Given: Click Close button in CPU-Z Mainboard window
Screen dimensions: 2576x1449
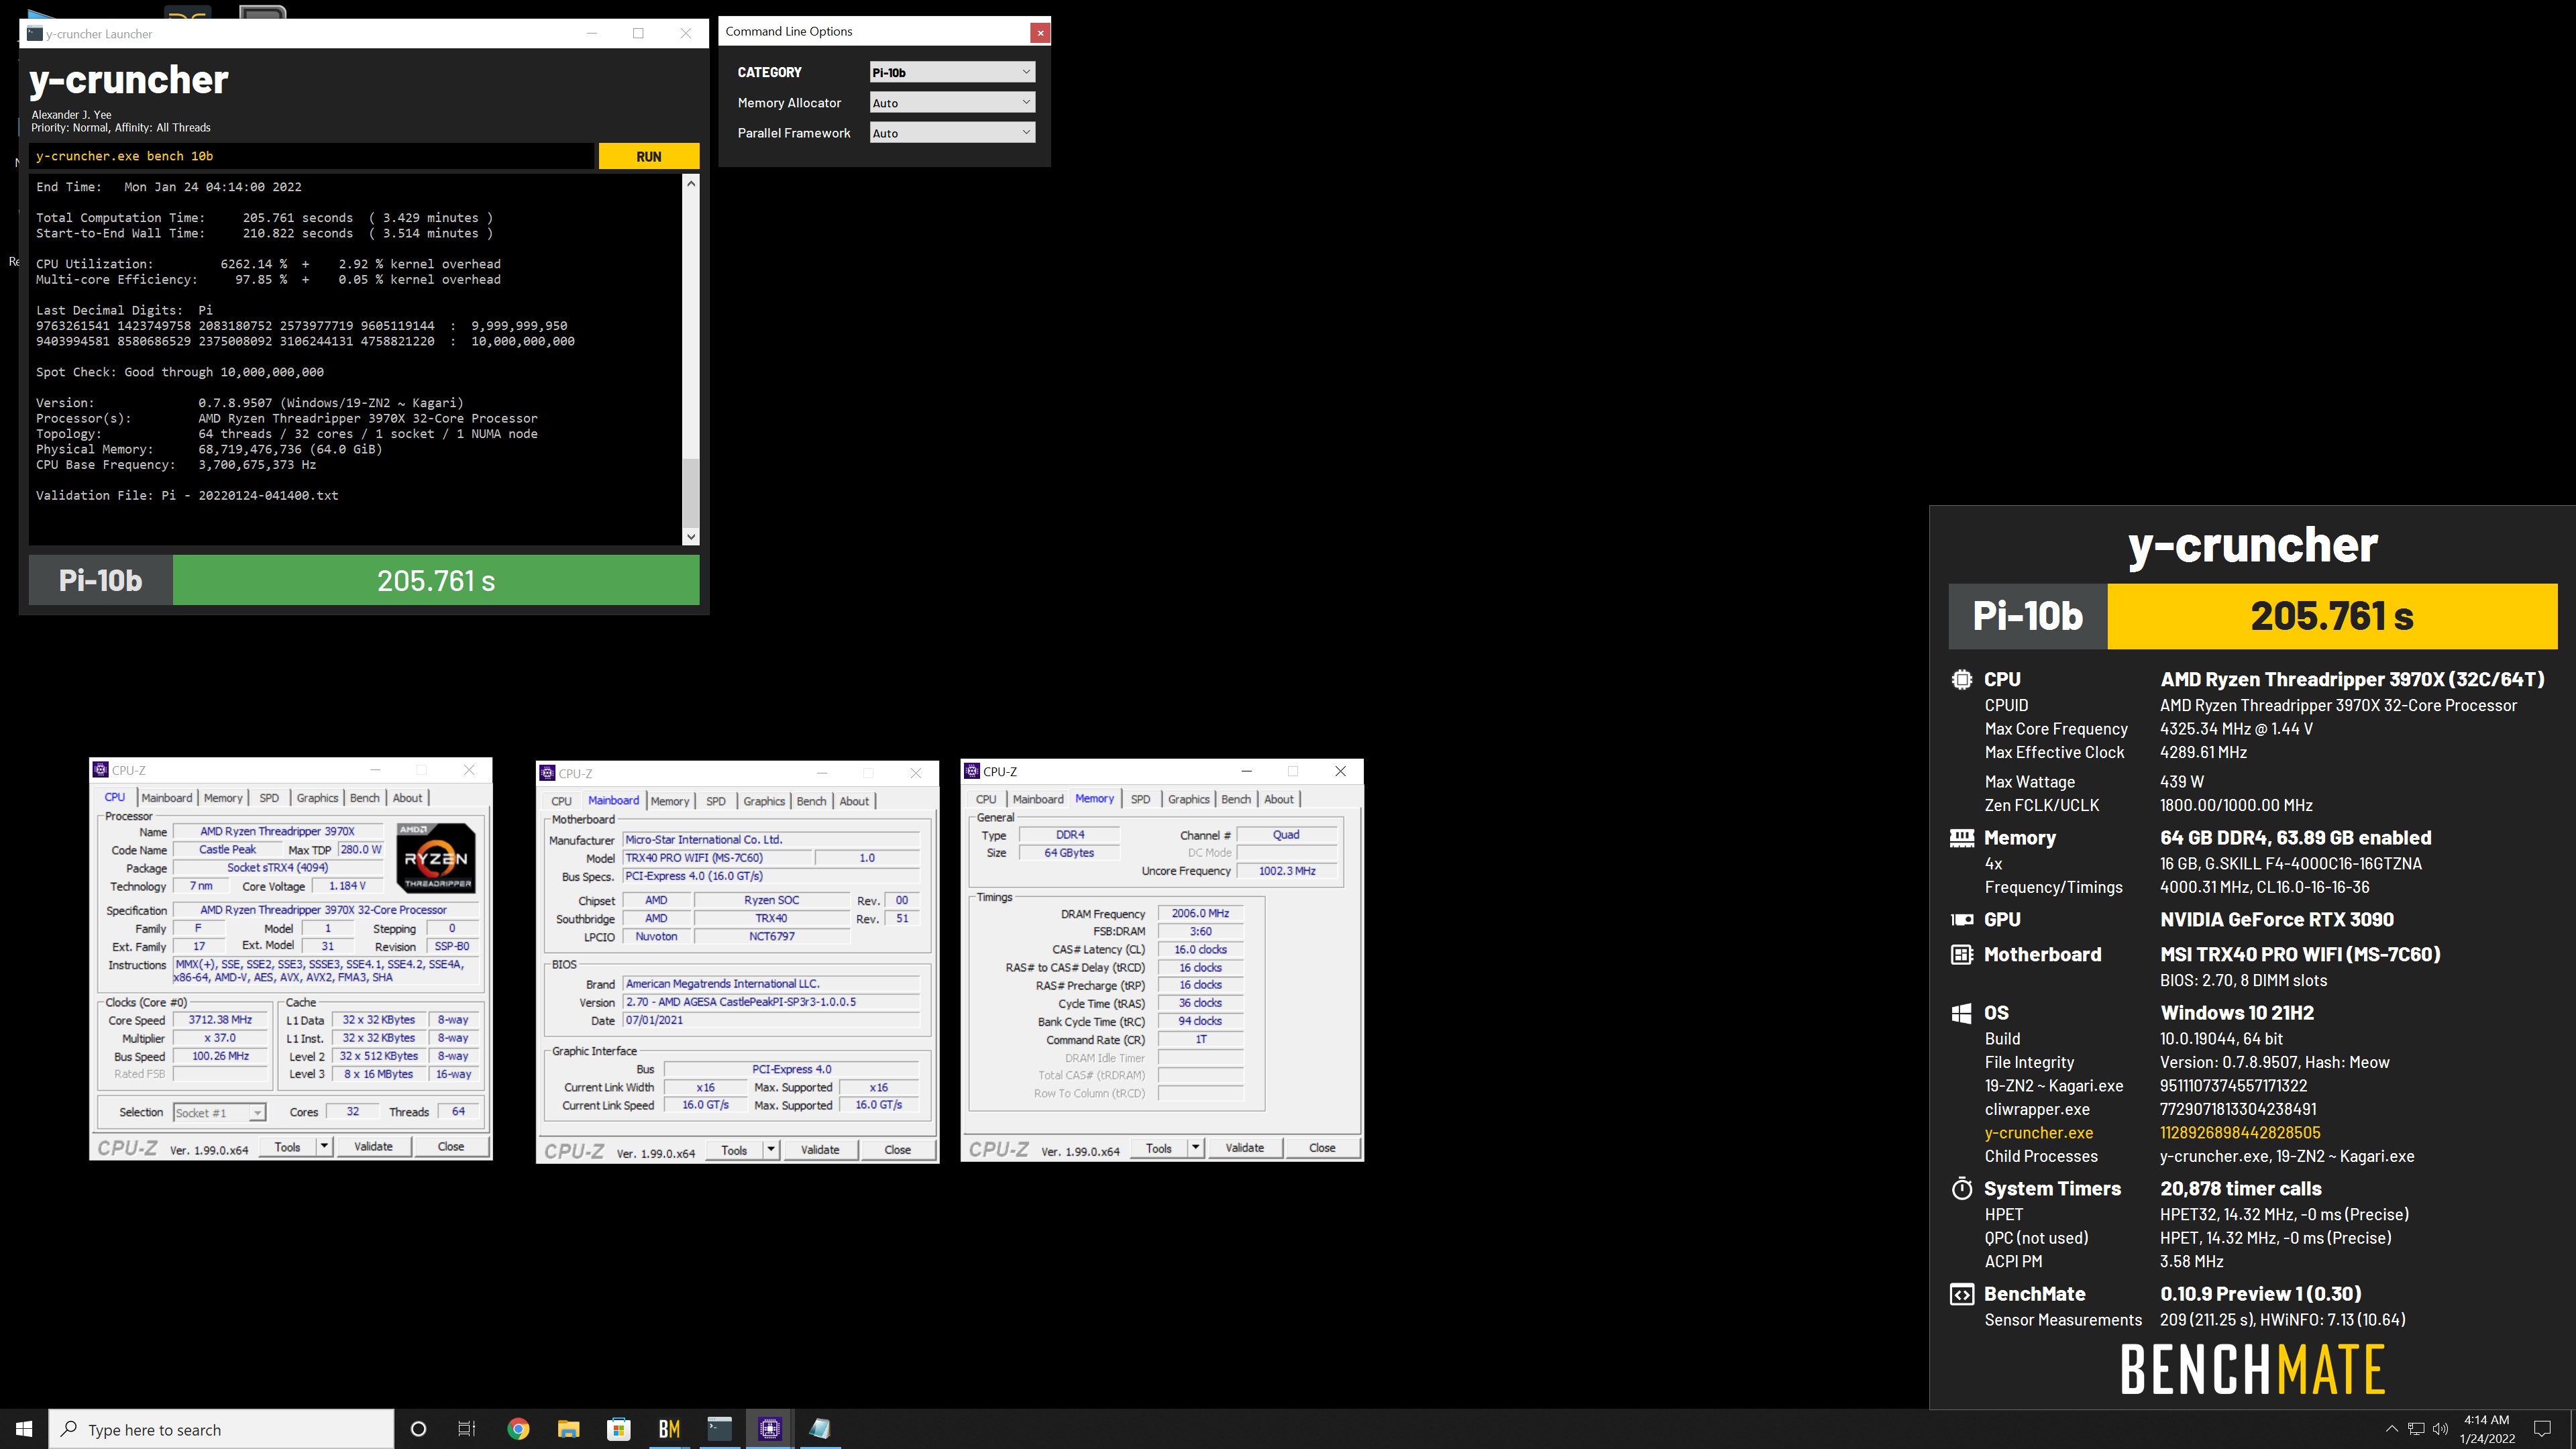Looking at the screenshot, I should pos(898,1150).
